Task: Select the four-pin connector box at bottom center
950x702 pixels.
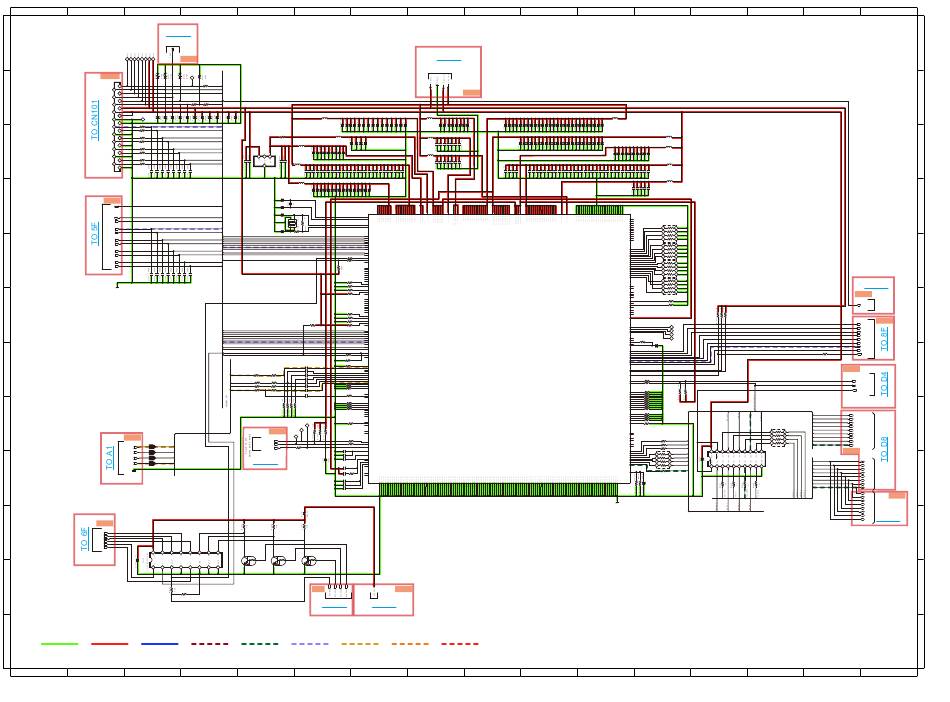Action: [331, 600]
